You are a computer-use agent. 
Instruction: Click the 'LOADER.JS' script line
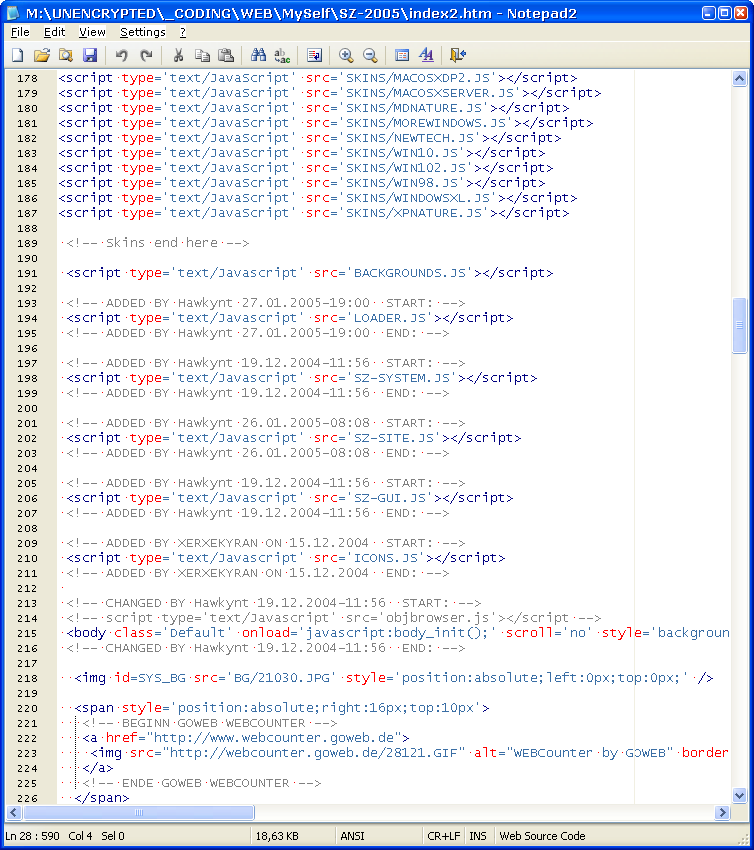289,318
